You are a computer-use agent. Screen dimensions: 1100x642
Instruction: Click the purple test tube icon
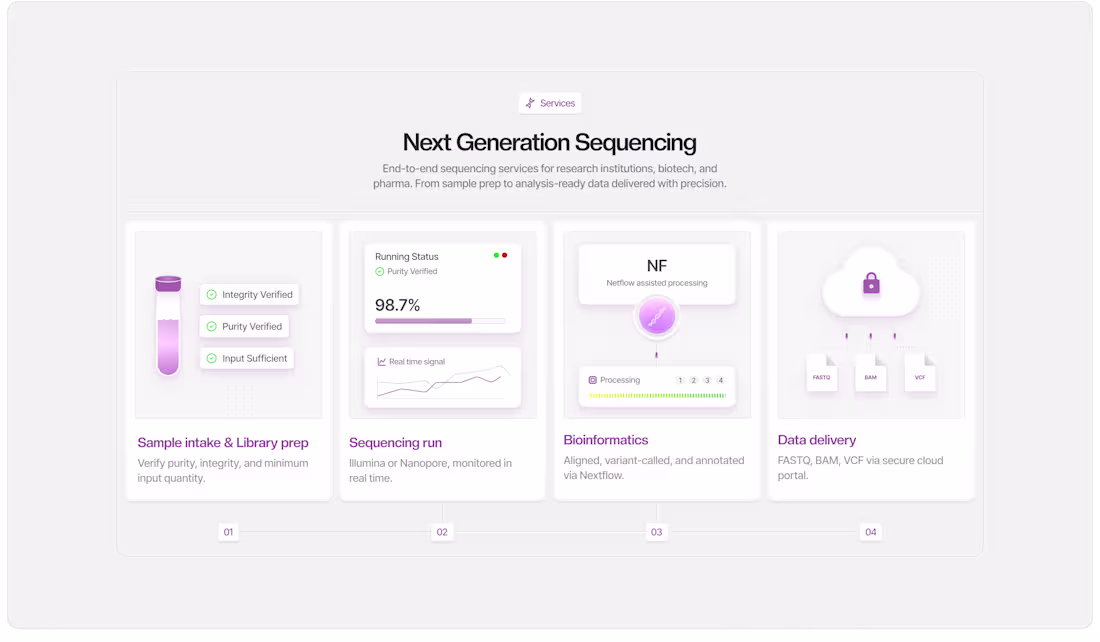[168, 326]
